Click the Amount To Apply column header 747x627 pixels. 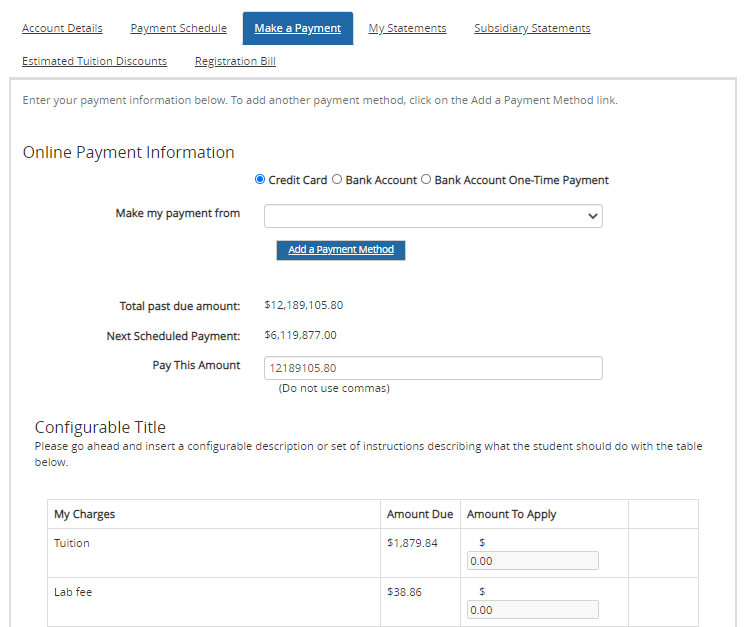click(511, 514)
